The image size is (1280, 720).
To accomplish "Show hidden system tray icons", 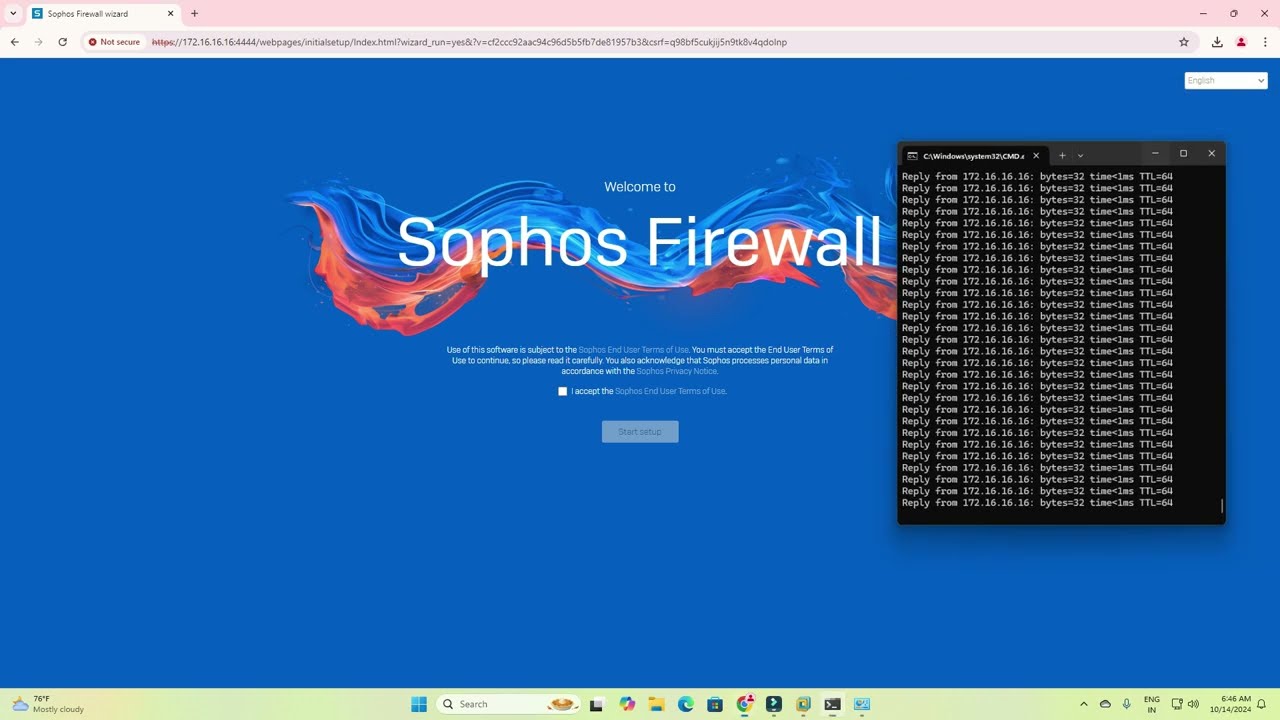I will coord(1083,704).
